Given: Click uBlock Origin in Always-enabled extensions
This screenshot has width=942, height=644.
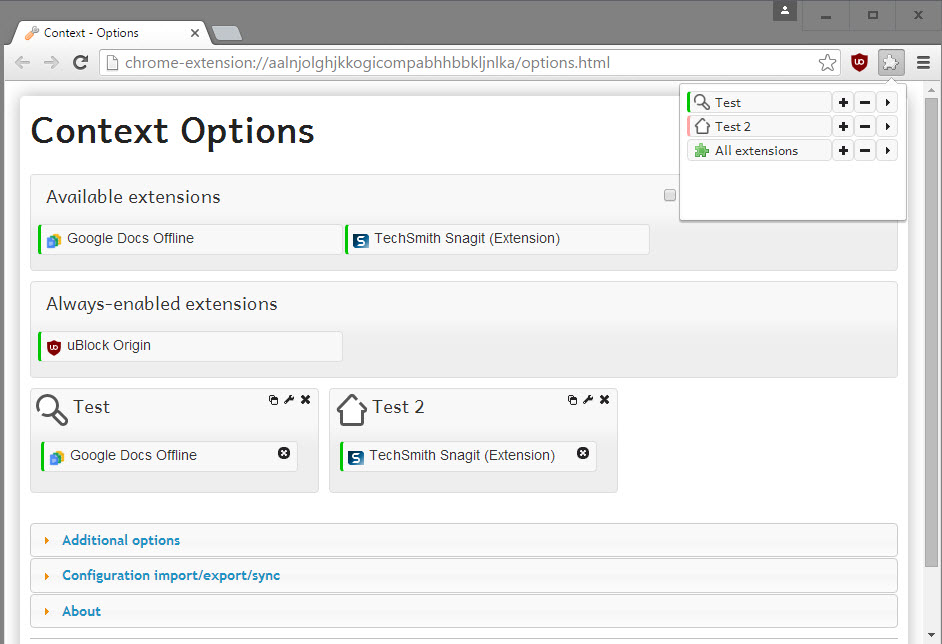Looking at the screenshot, I should point(190,347).
